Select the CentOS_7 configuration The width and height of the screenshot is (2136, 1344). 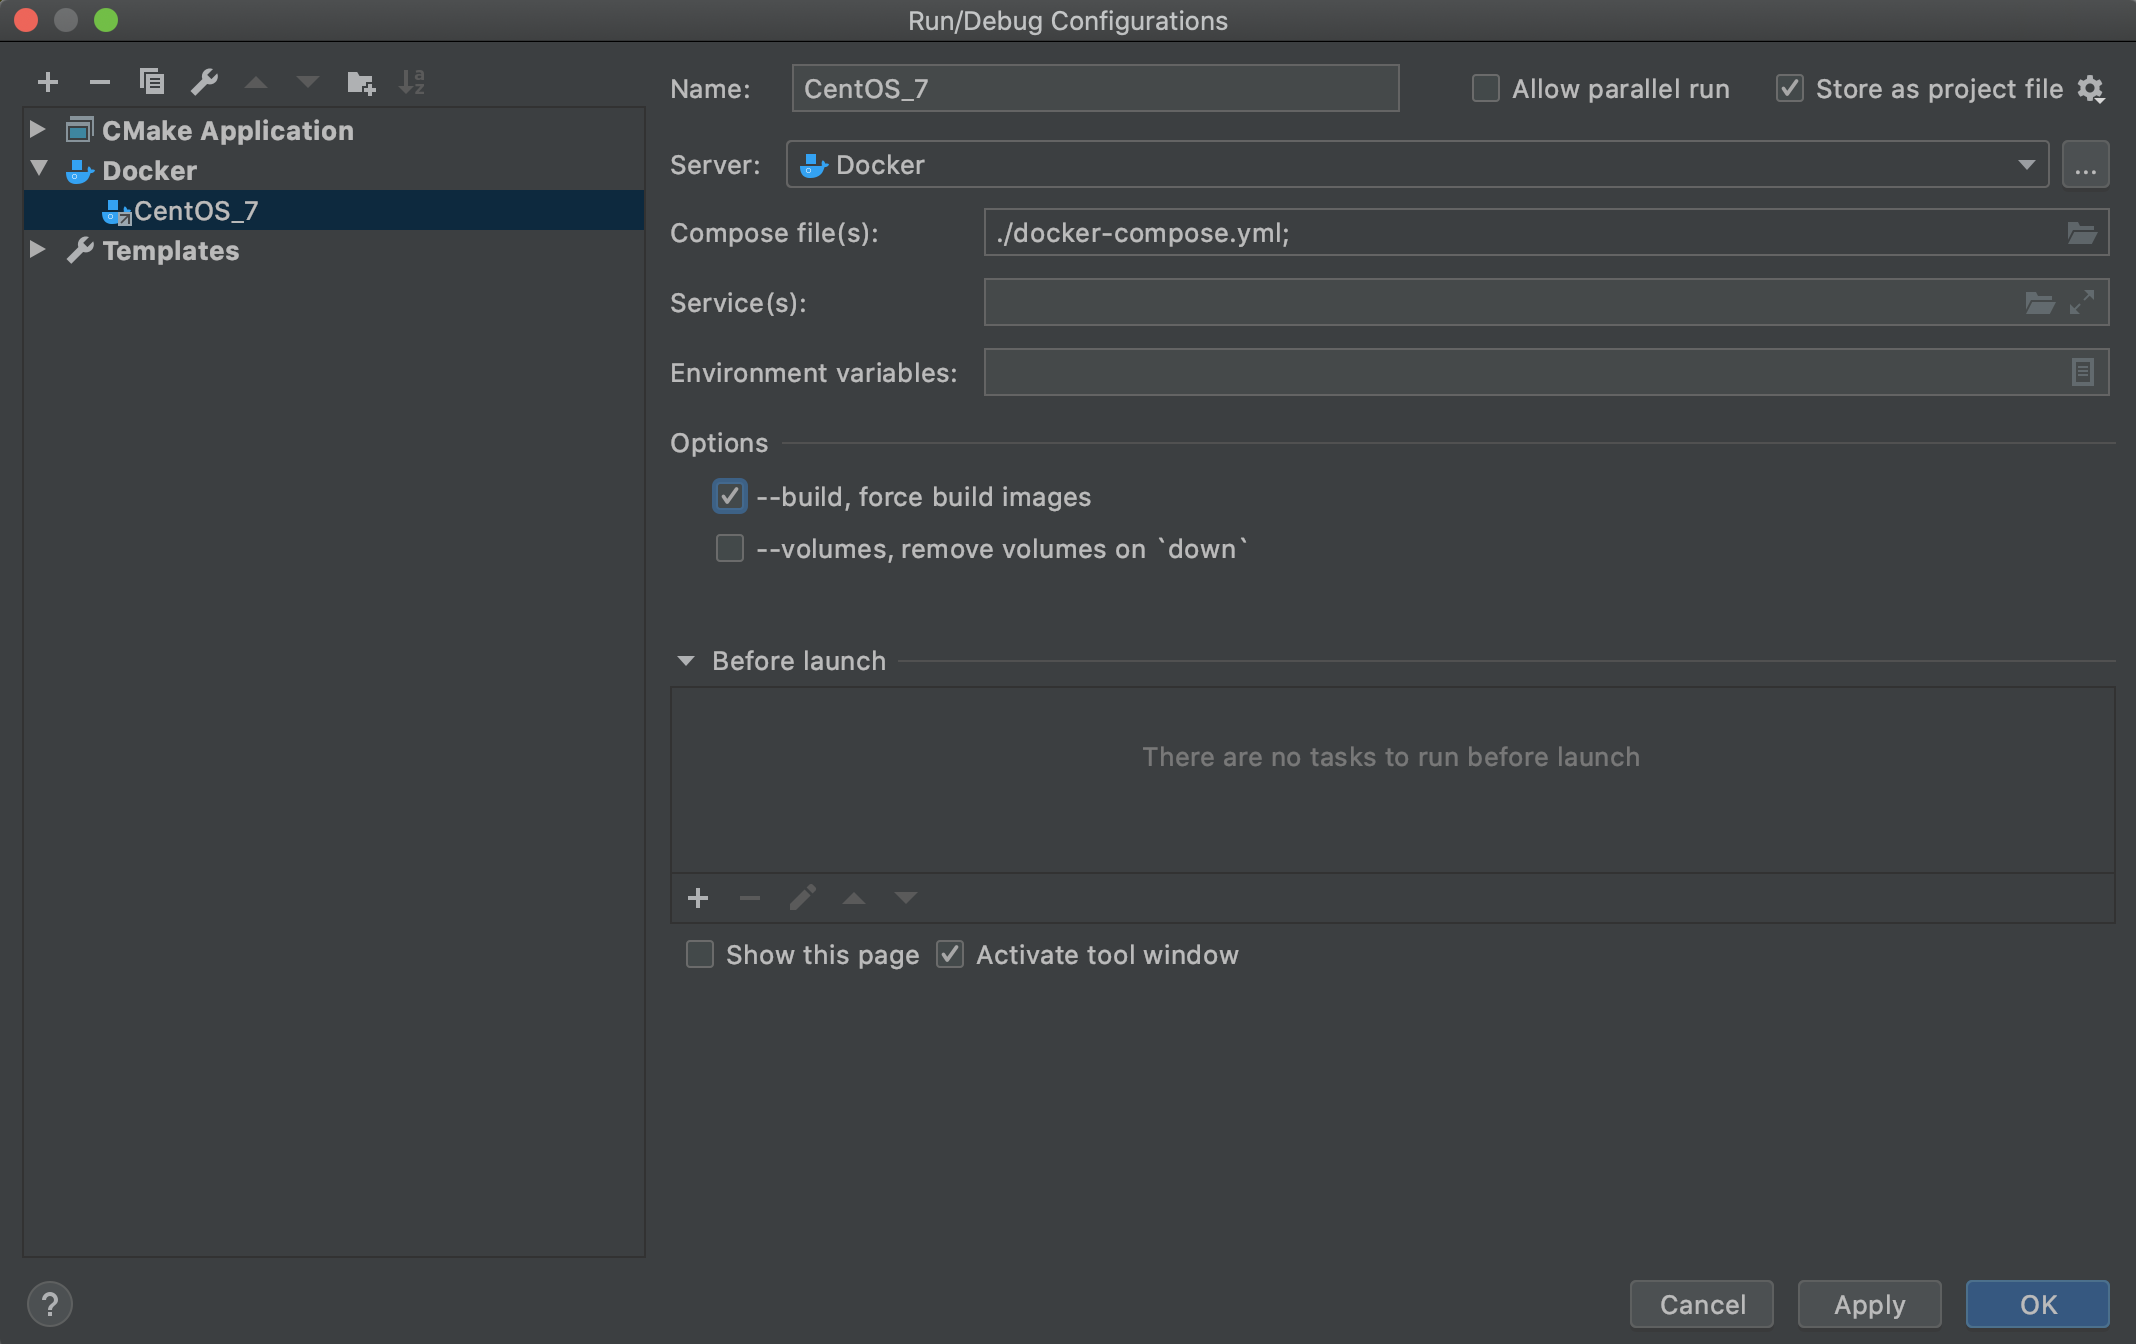196,211
